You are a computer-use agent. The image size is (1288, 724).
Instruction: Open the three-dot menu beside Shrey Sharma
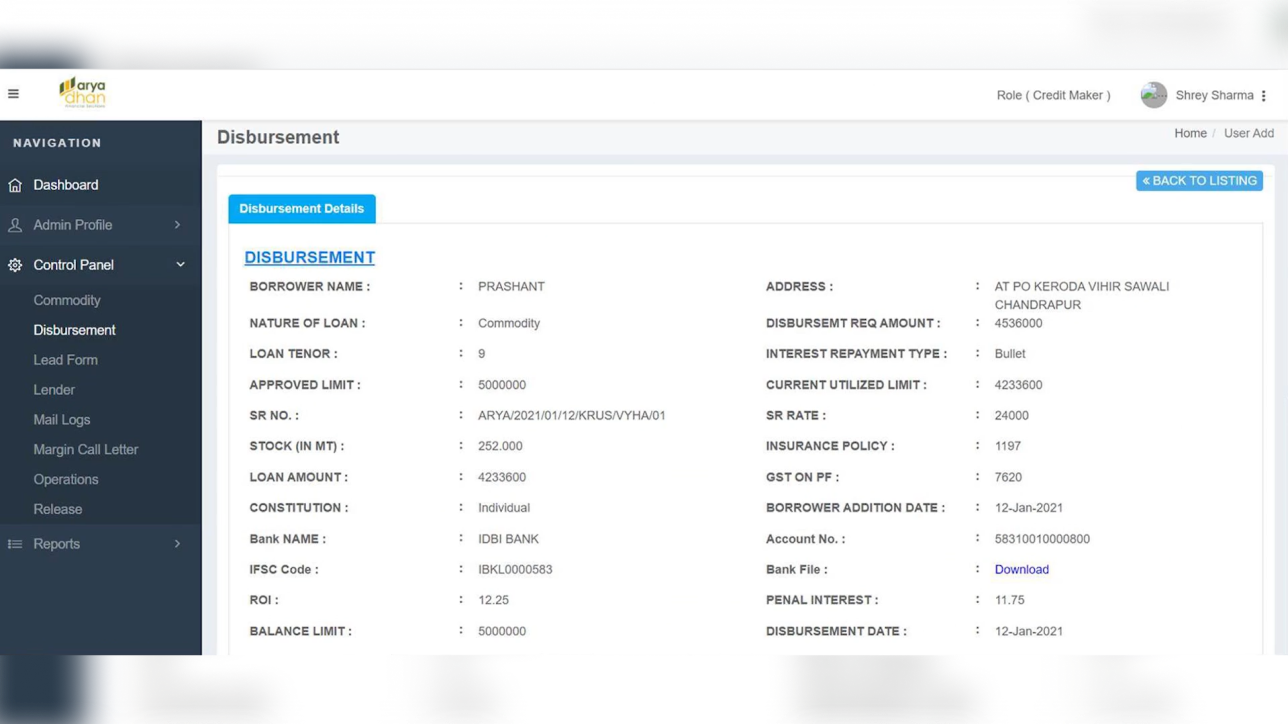1264,96
